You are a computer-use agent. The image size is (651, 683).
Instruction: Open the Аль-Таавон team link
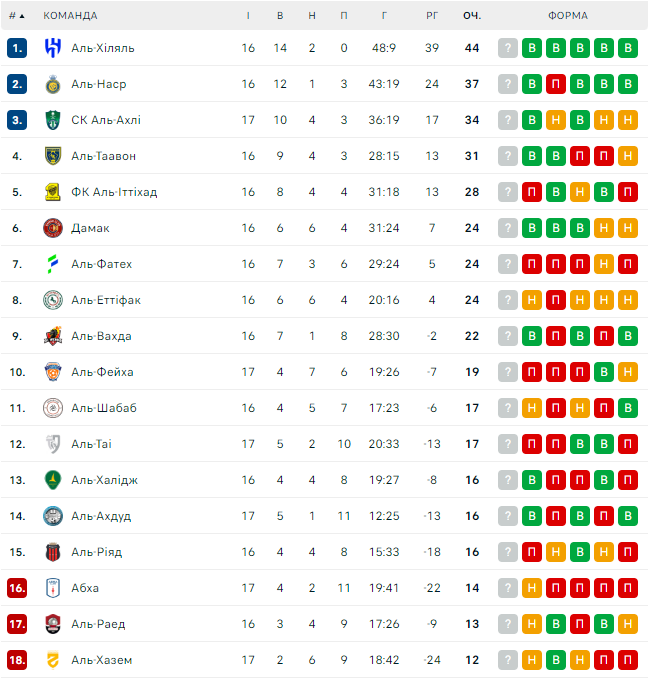pos(103,156)
